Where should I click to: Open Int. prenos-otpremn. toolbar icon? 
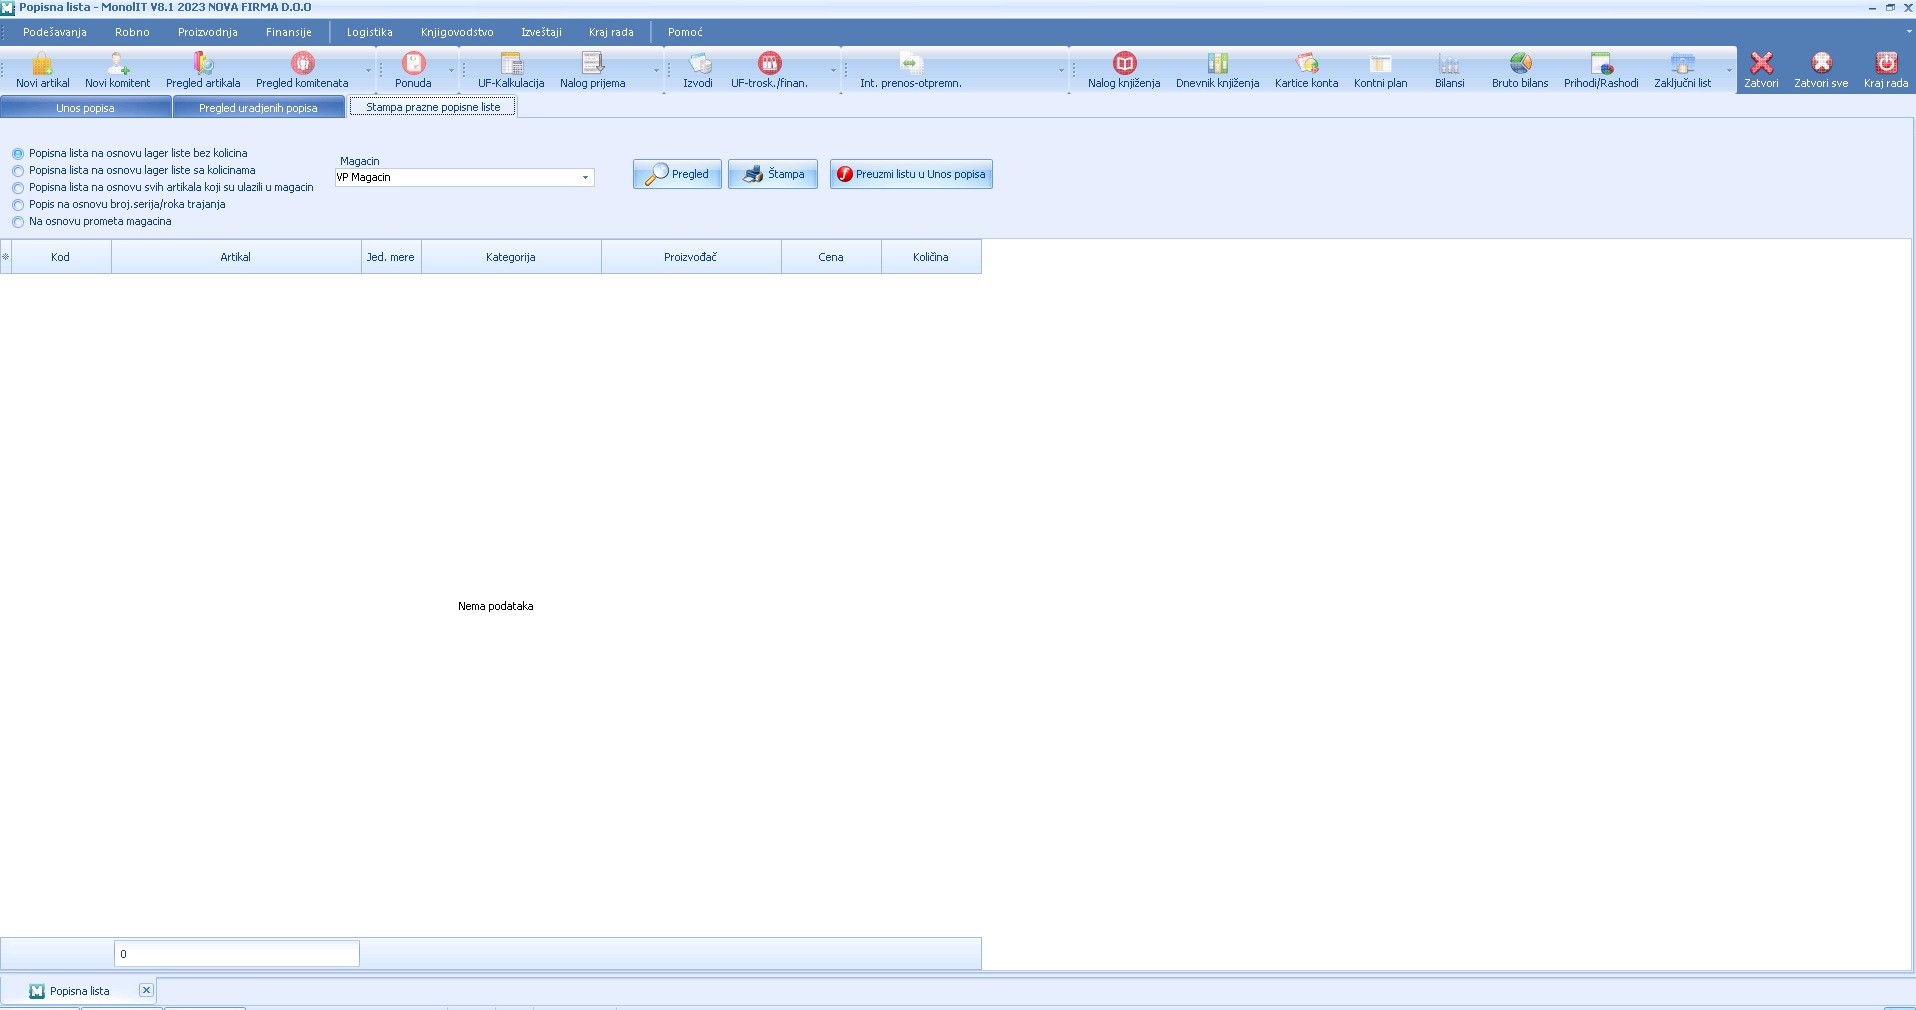[910, 70]
